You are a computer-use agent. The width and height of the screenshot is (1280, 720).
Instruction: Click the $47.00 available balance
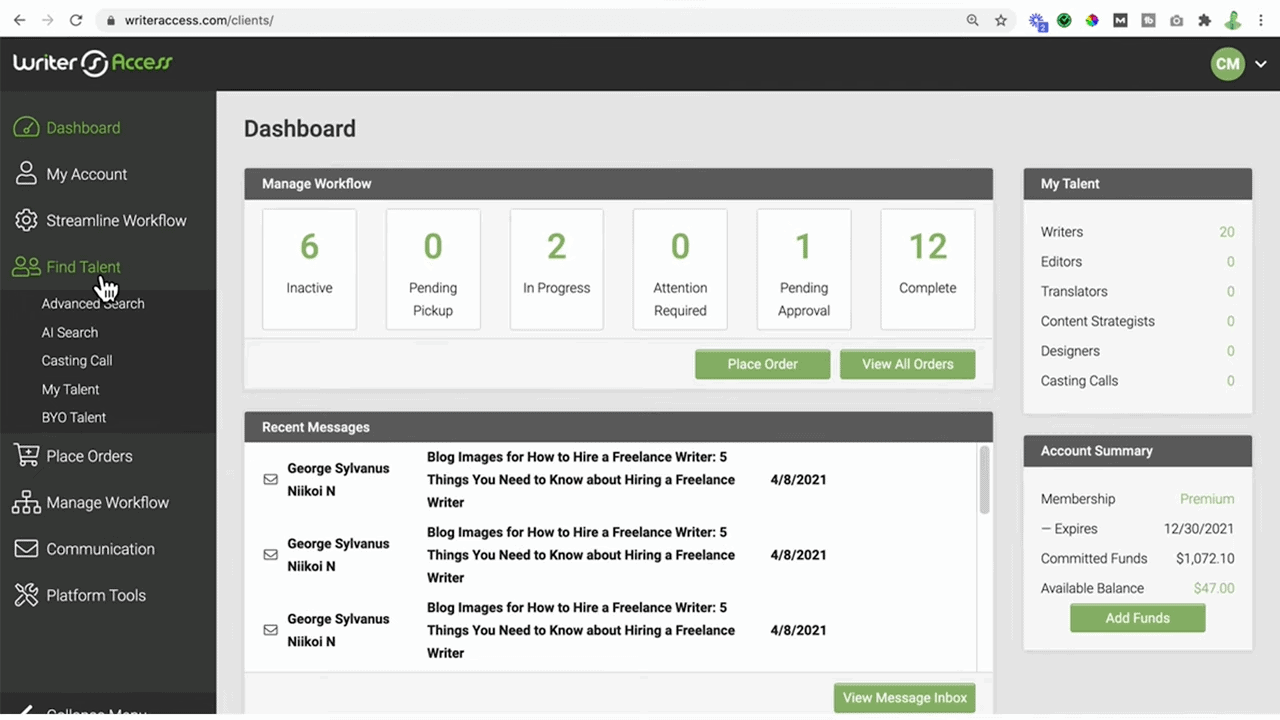pos(1214,588)
